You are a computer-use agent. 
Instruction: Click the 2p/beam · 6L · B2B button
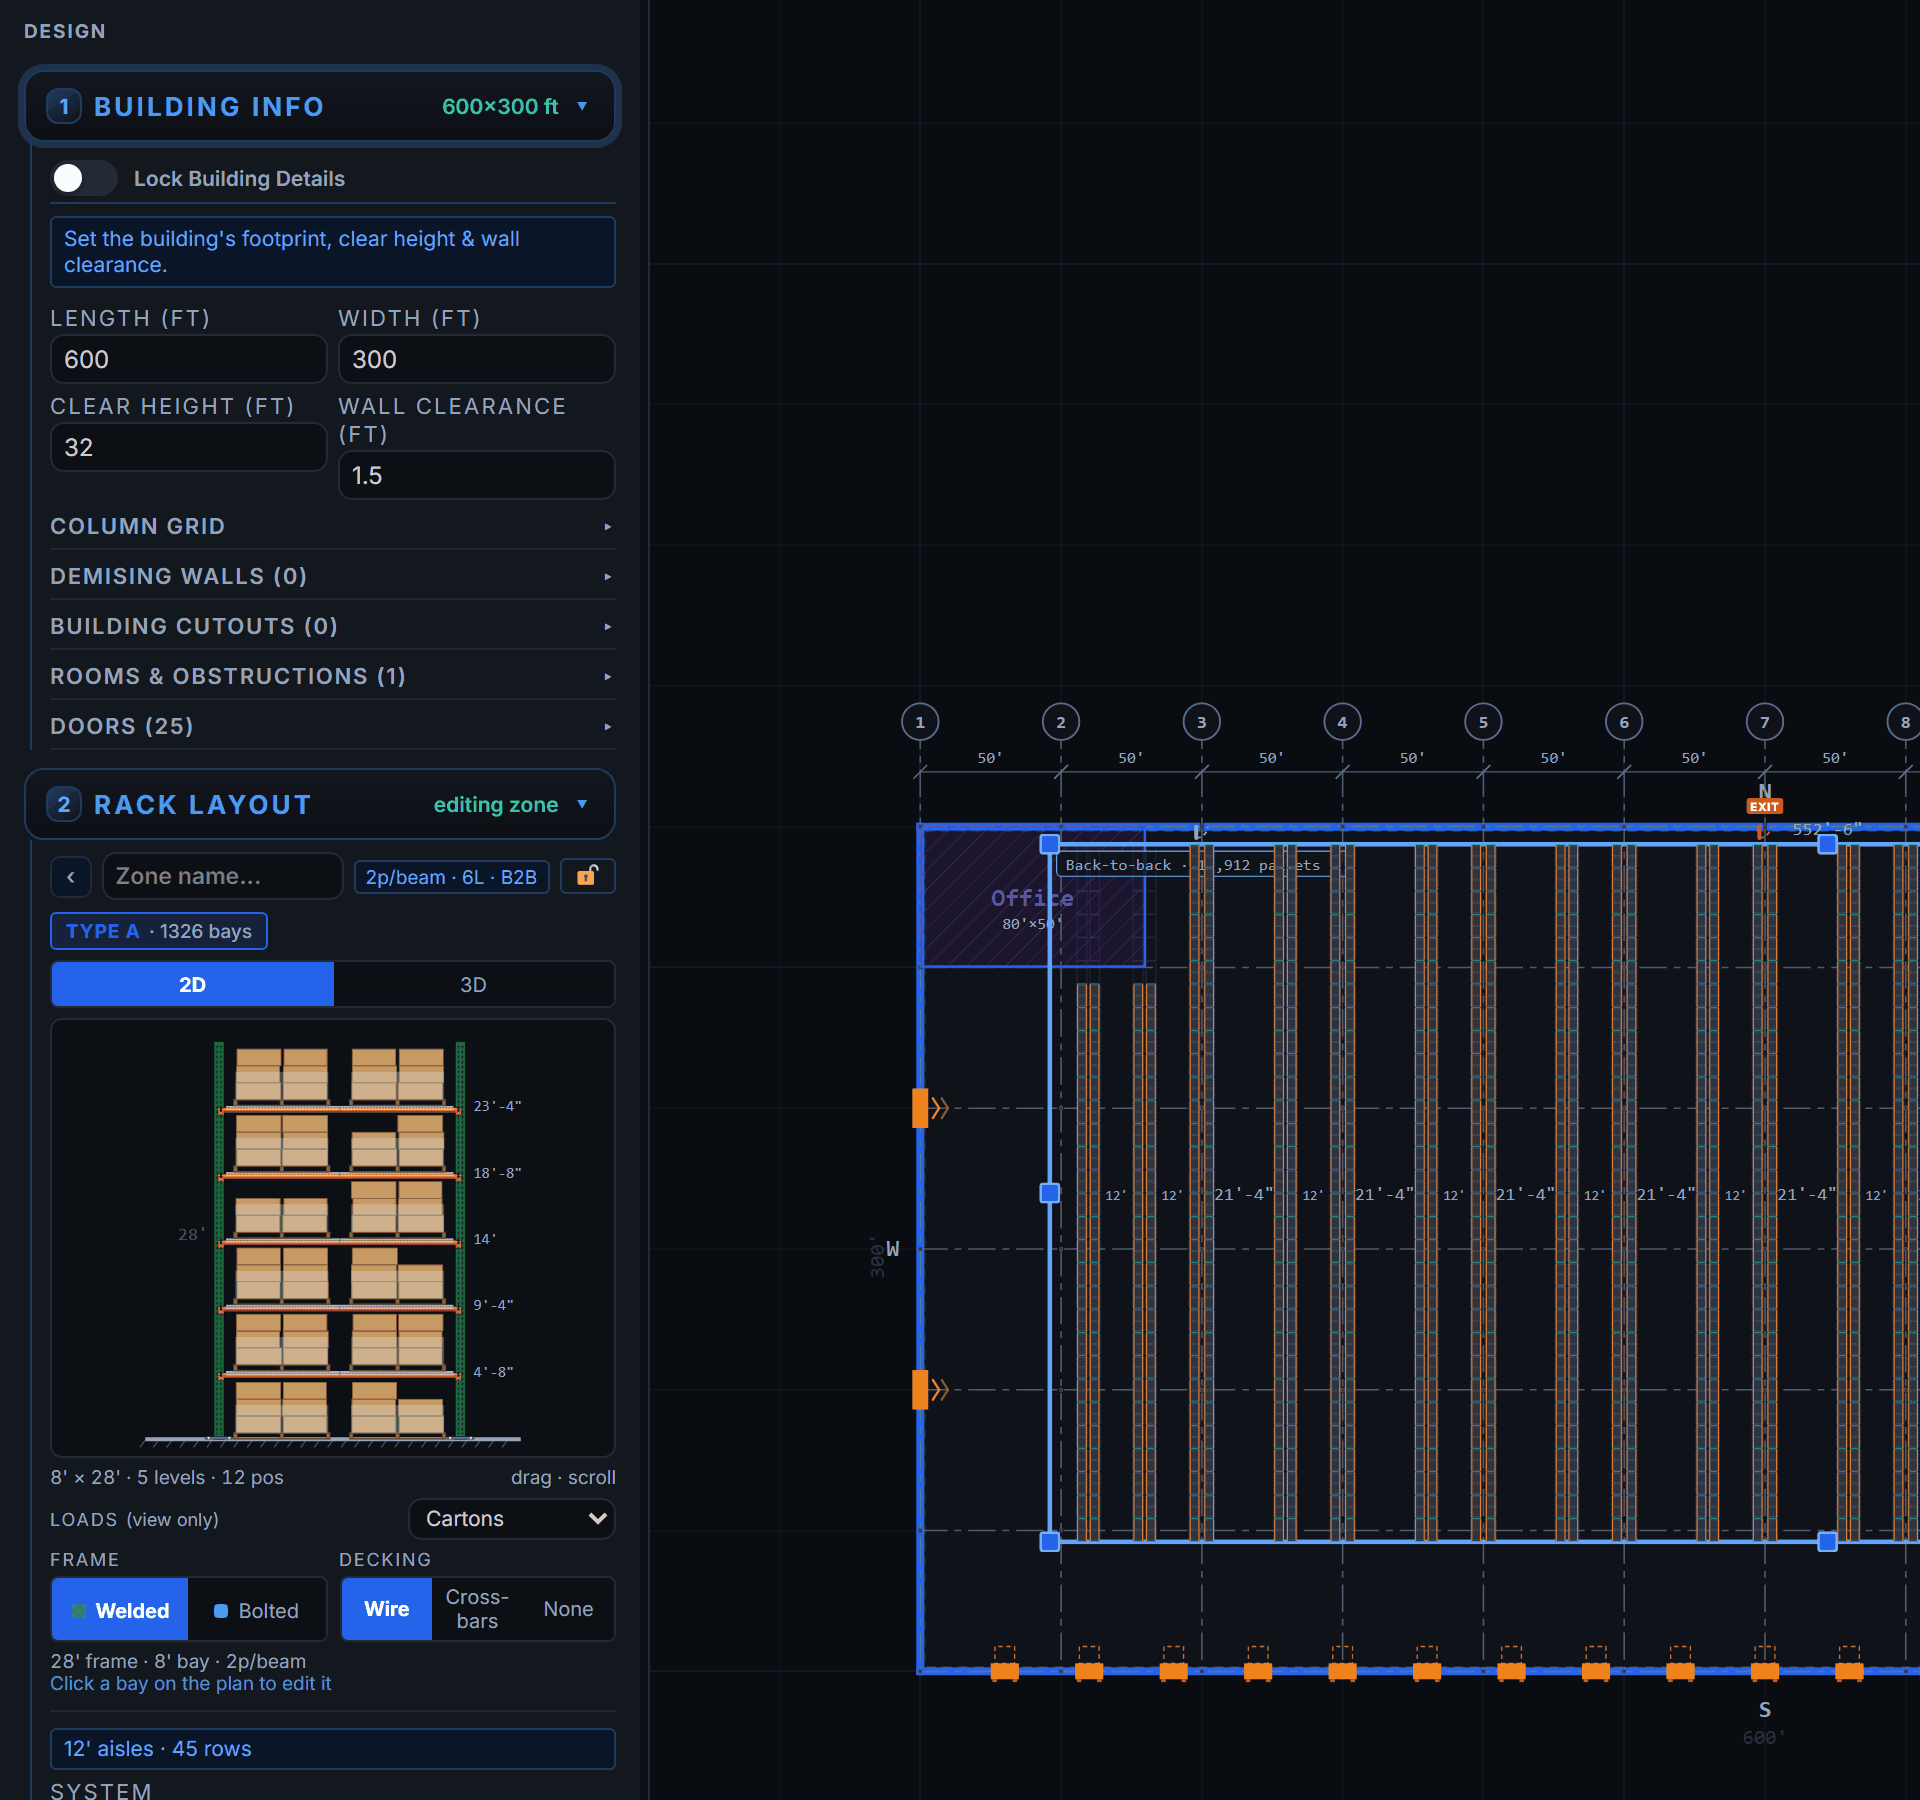tap(451, 877)
